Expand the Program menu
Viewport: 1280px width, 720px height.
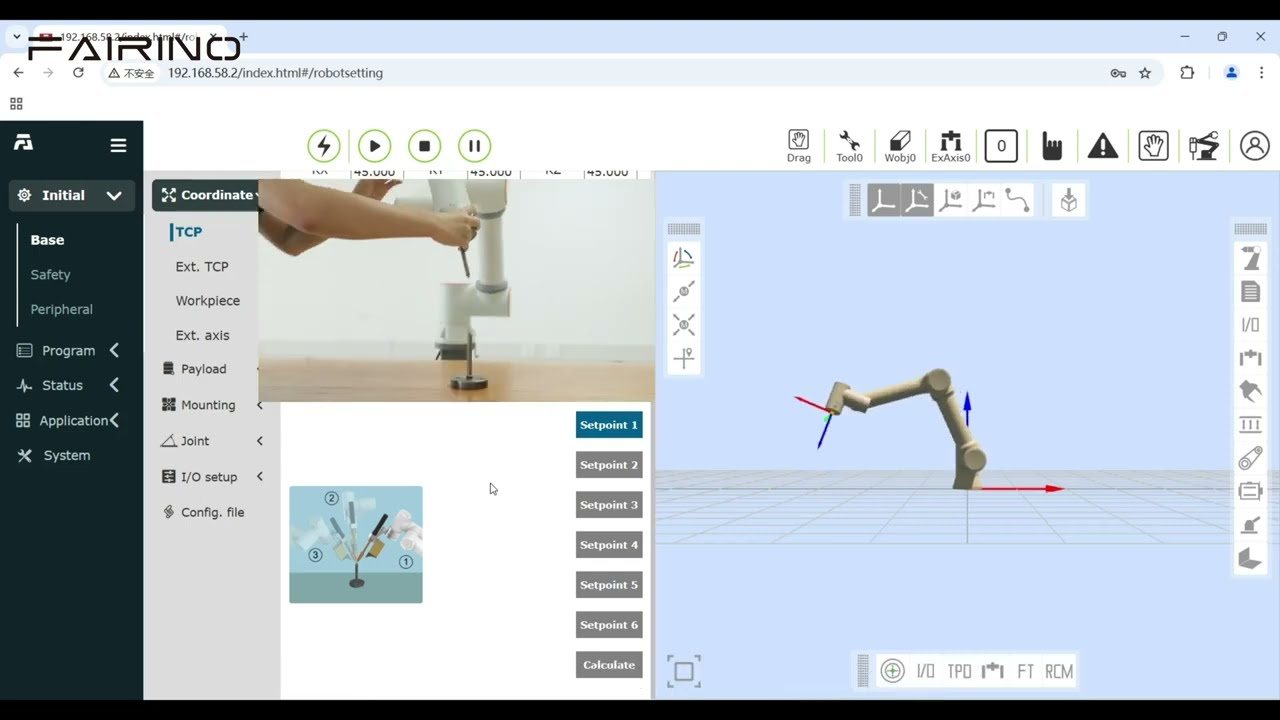[x=68, y=350]
